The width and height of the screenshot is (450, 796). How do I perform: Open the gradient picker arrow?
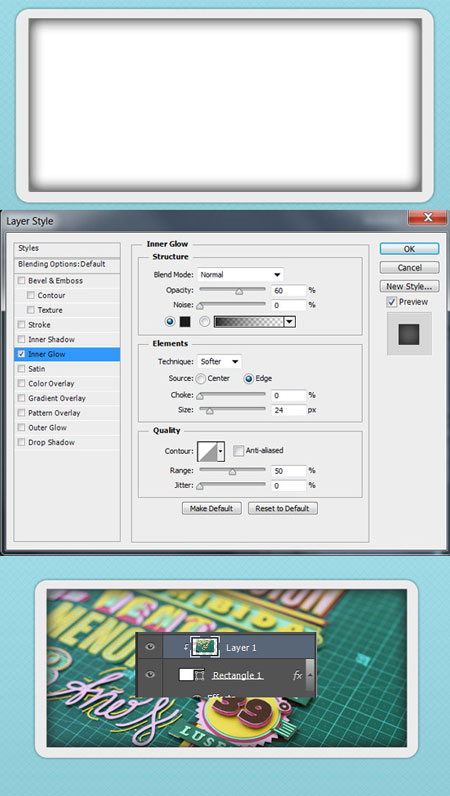[290, 322]
